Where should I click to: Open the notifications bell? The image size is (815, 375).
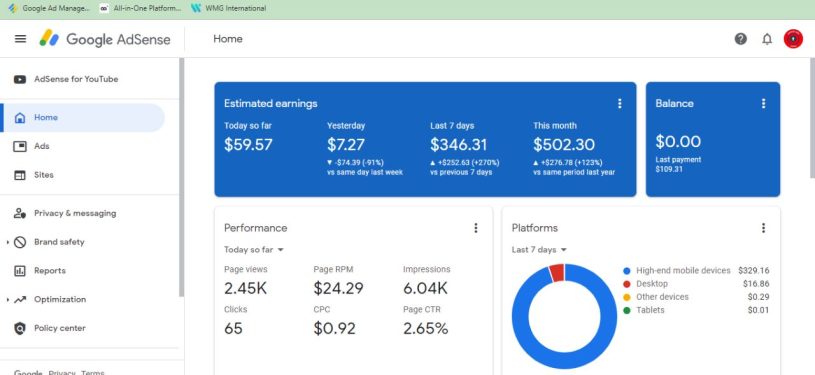point(767,39)
